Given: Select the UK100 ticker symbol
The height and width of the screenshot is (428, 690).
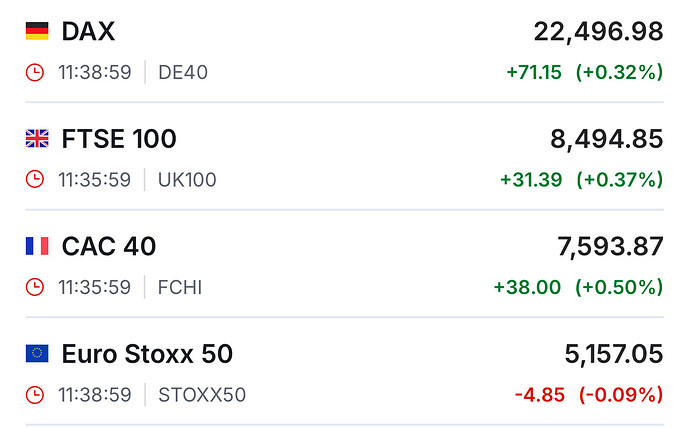Looking at the screenshot, I should tap(187, 180).
